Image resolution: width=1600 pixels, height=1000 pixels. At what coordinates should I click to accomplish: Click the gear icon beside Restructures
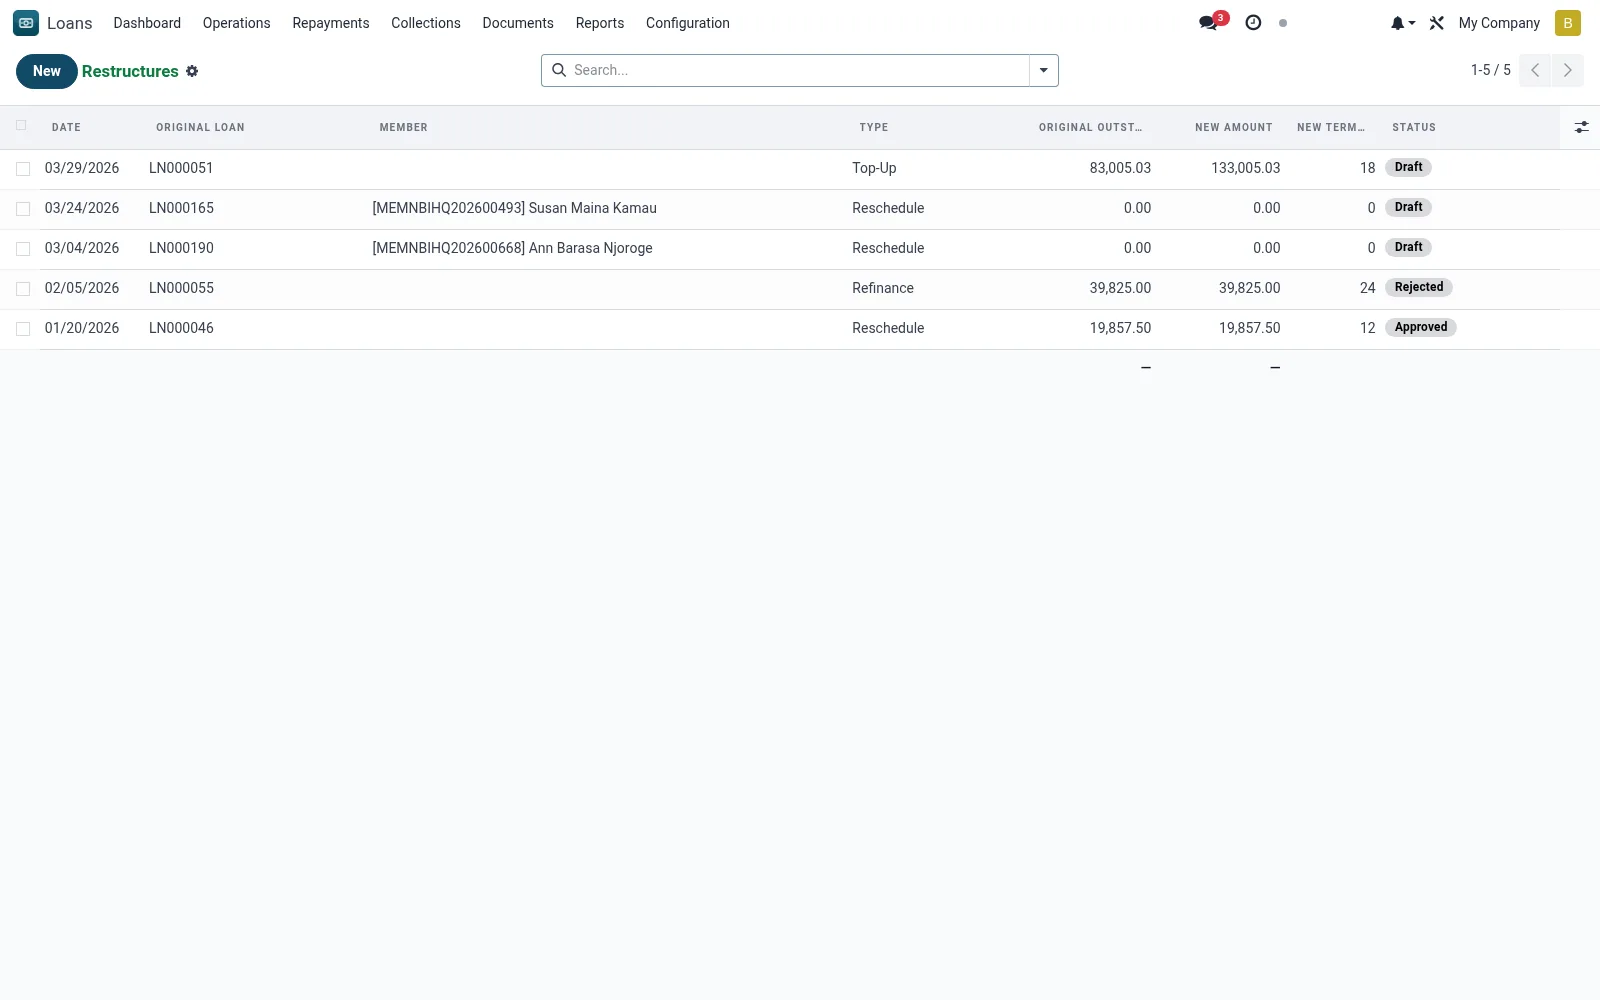tap(192, 71)
